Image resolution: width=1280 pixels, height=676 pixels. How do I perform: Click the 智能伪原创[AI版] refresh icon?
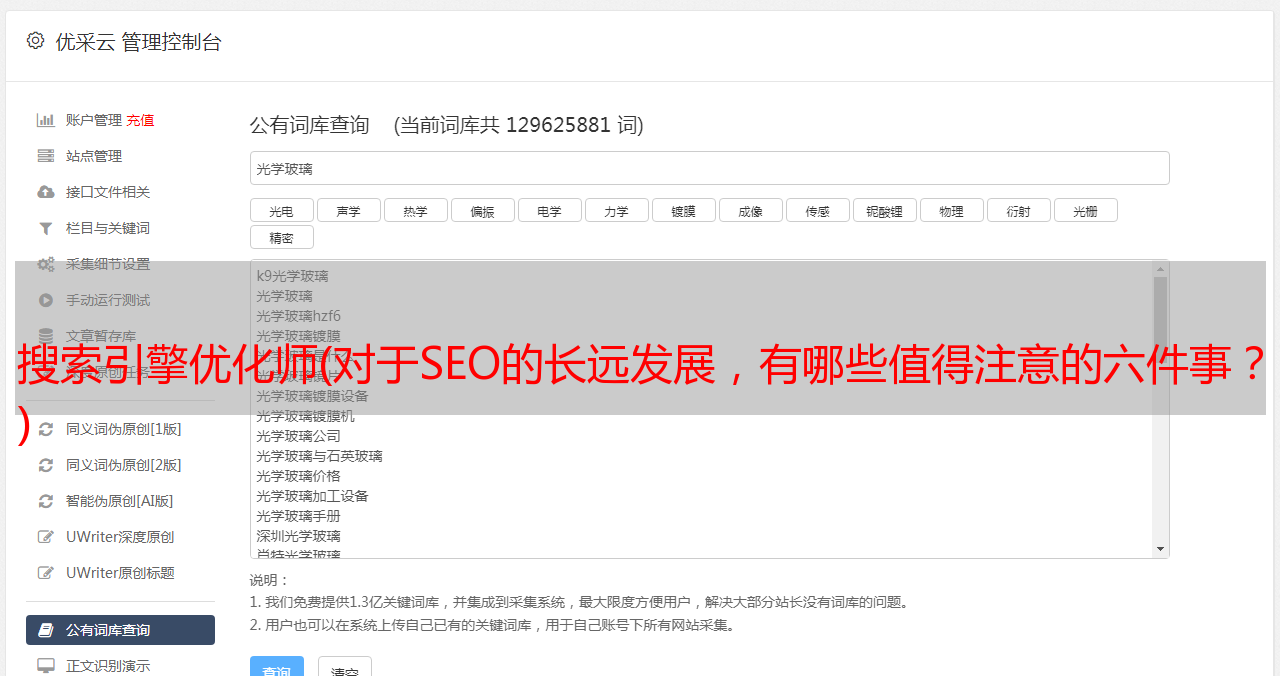click(46, 501)
